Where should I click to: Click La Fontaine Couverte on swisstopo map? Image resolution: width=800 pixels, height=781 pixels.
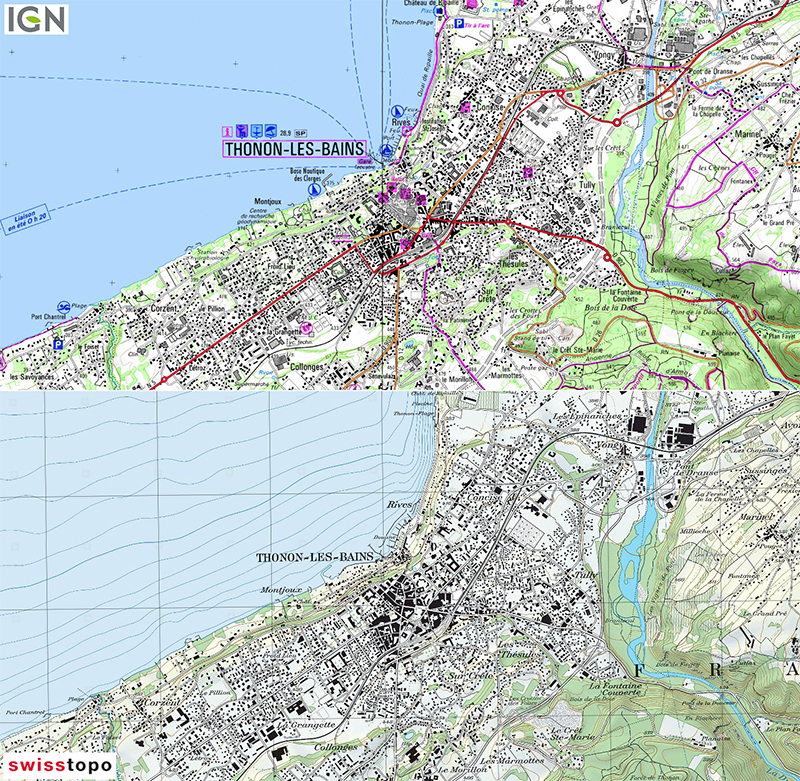(x=614, y=692)
